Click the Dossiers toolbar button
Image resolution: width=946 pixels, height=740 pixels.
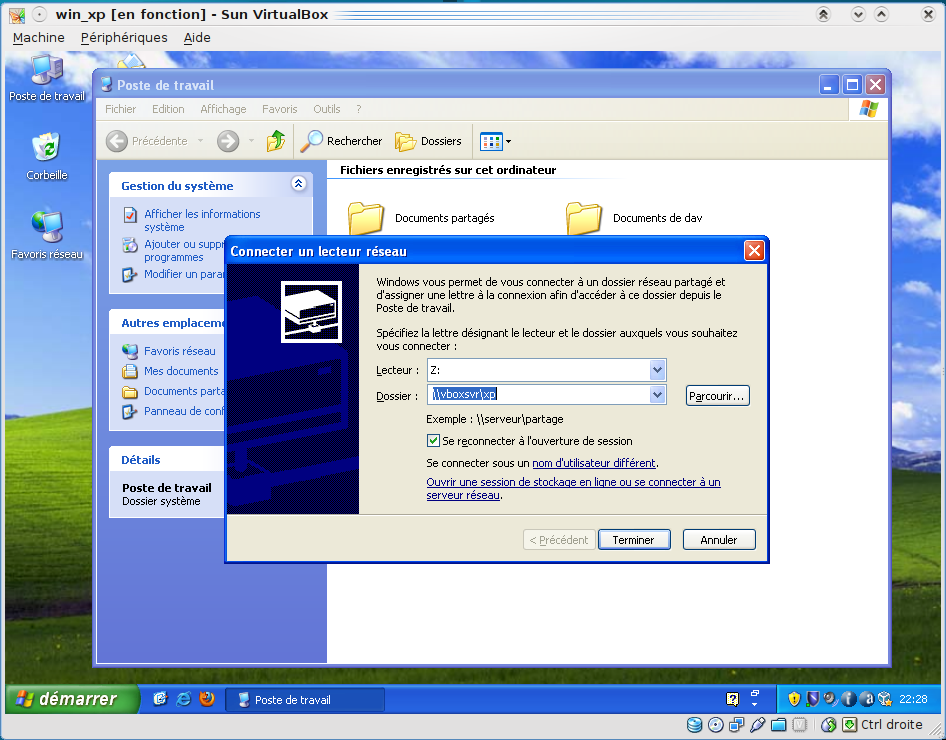[x=429, y=141]
